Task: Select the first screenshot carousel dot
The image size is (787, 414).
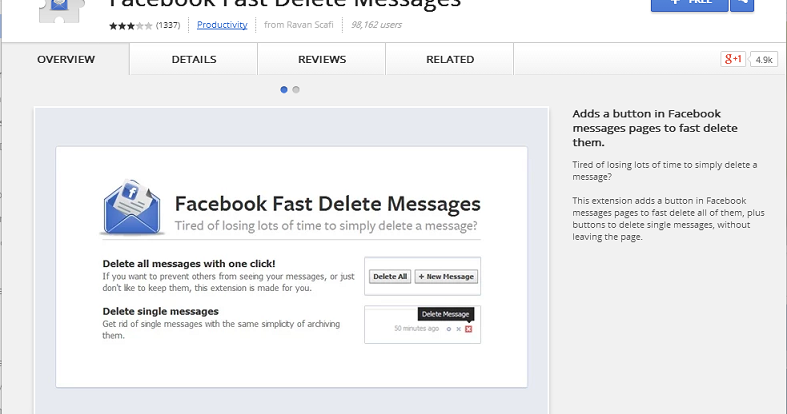Action: 284,90
